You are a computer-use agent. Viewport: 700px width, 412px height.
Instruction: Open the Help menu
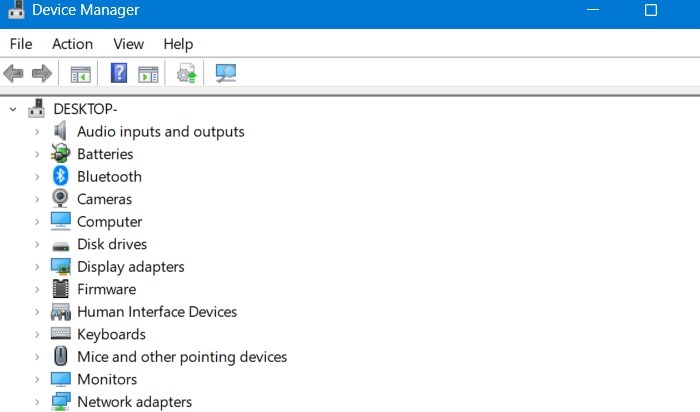[178, 44]
